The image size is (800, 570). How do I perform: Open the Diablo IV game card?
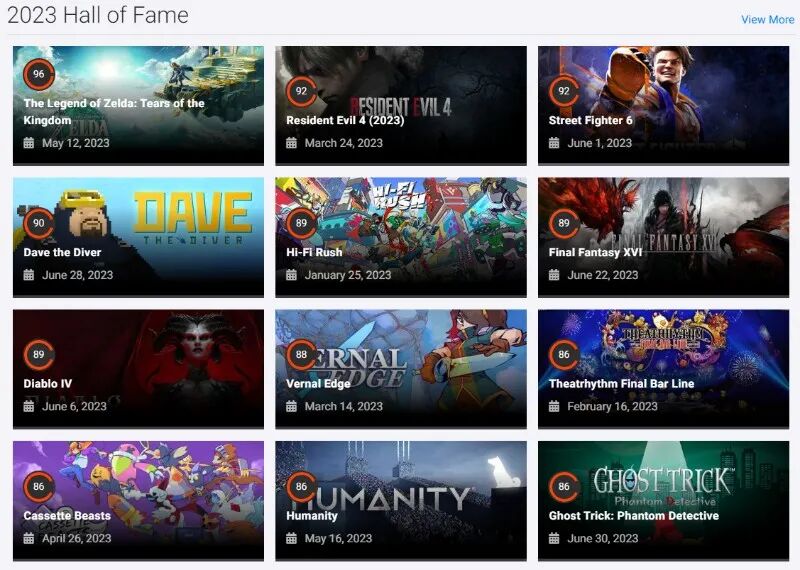[x=138, y=368]
